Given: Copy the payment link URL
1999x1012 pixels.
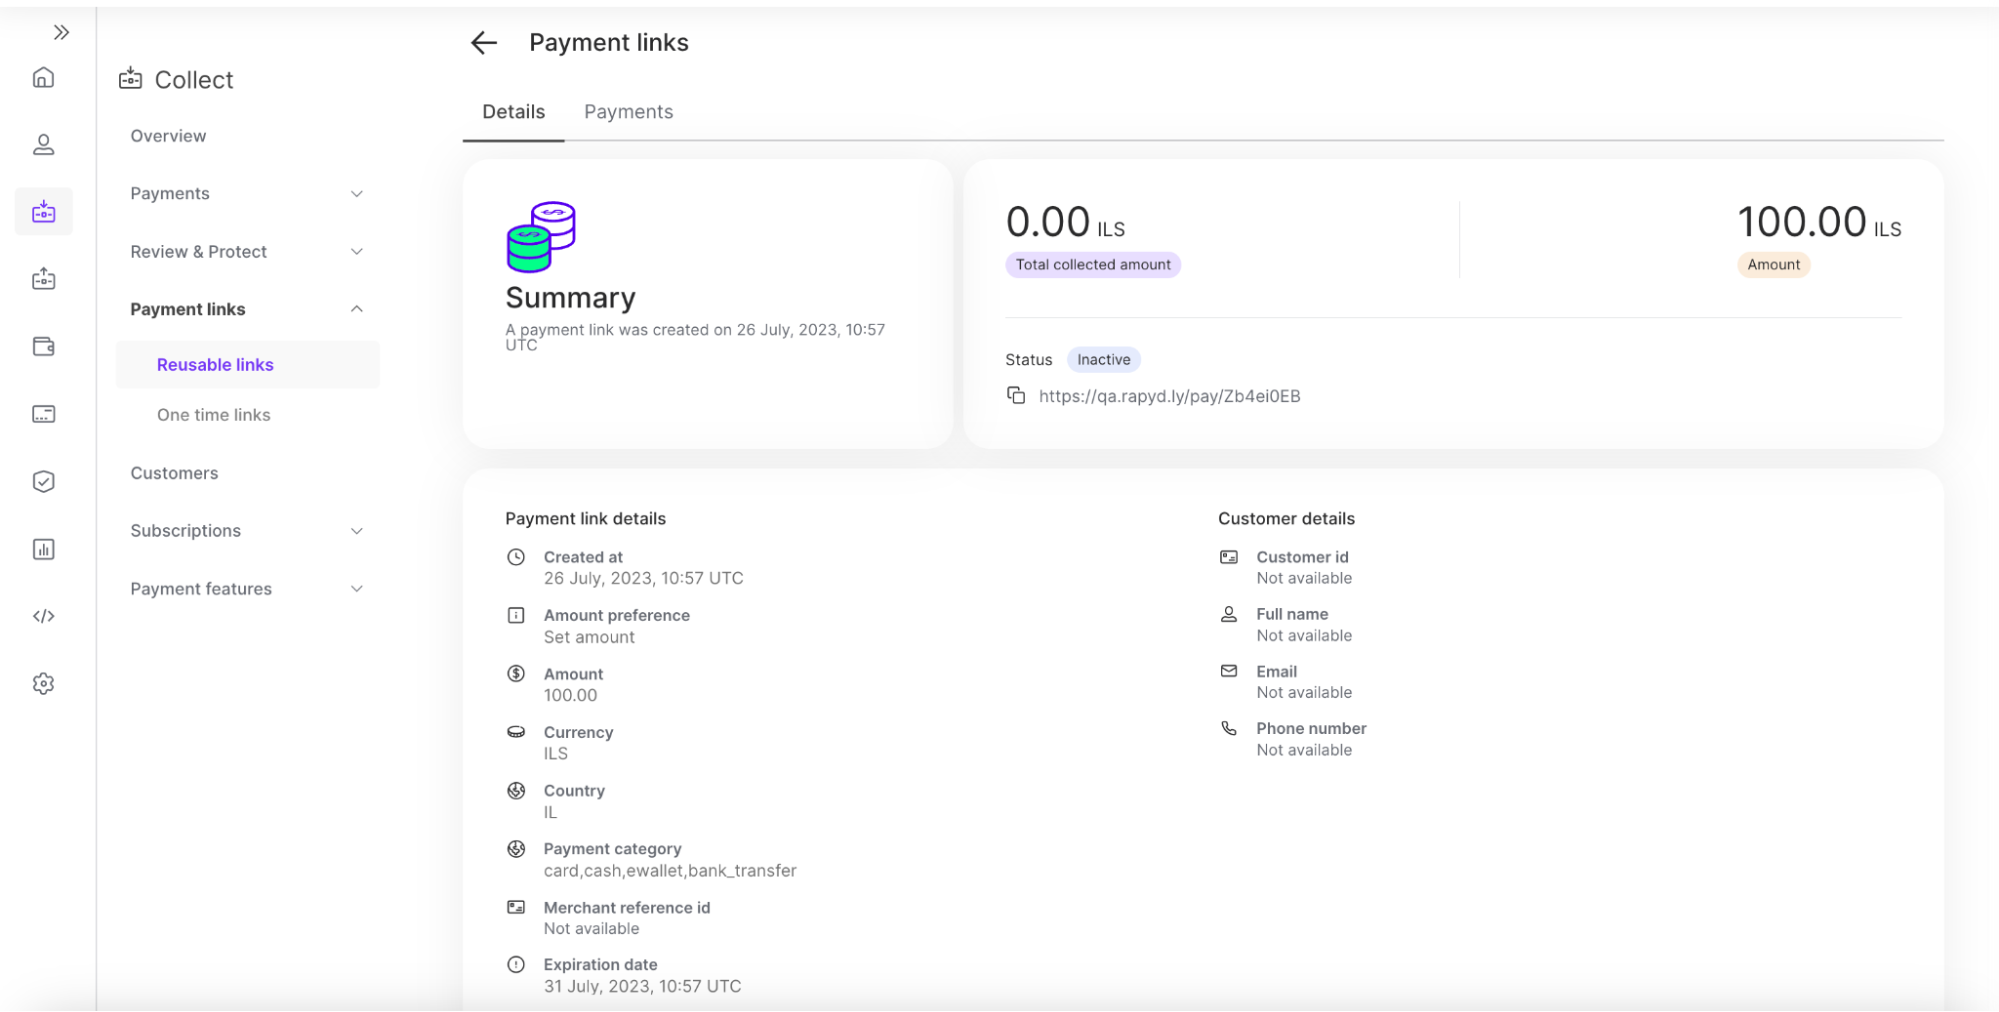Looking at the screenshot, I should tap(1014, 395).
